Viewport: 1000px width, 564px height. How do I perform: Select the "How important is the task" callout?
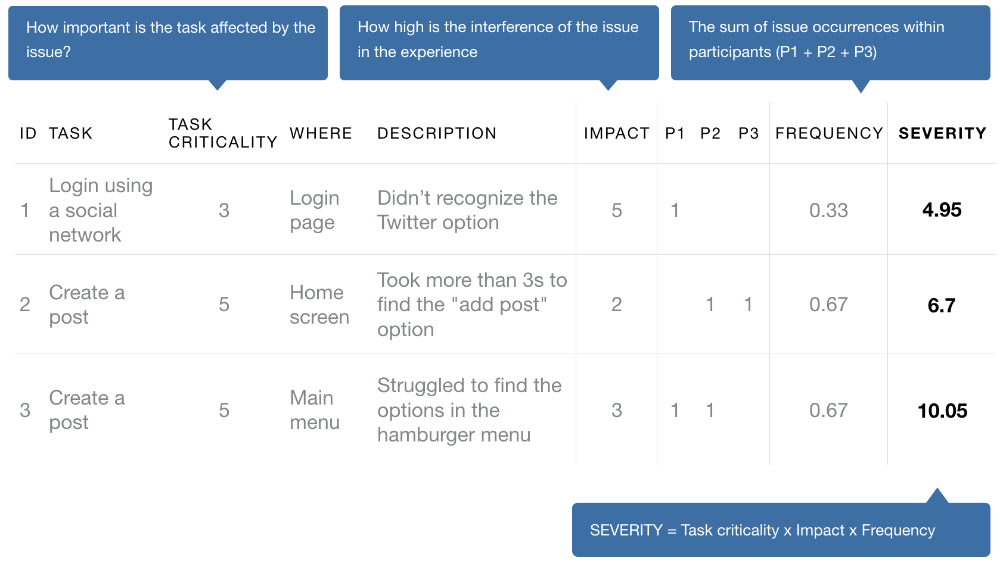pyautogui.click(x=168, y=40)
